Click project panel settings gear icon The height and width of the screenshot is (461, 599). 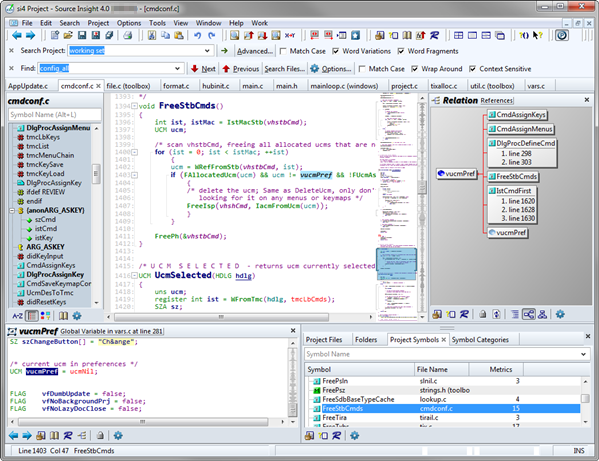tap(355, 435)
